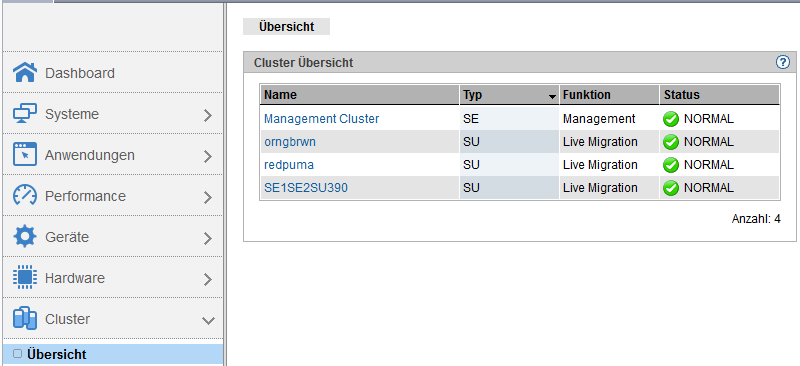This screenshot has width=800, height=366.
Task: Open the help question mark icon
Action: coord(782,62)
